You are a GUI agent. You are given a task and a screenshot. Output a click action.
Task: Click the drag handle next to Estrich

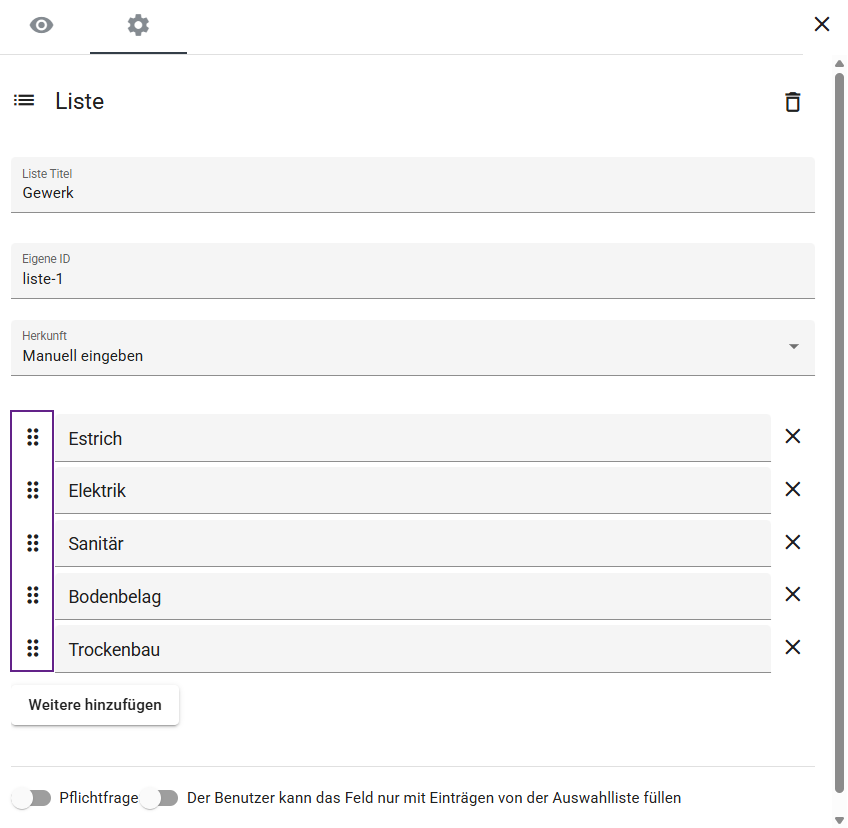pyautogui.click(x=33, y=437)
